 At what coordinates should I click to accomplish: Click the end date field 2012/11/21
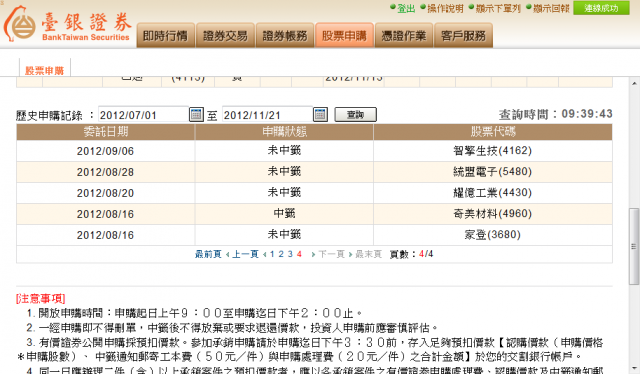click(x=267, y=115)
